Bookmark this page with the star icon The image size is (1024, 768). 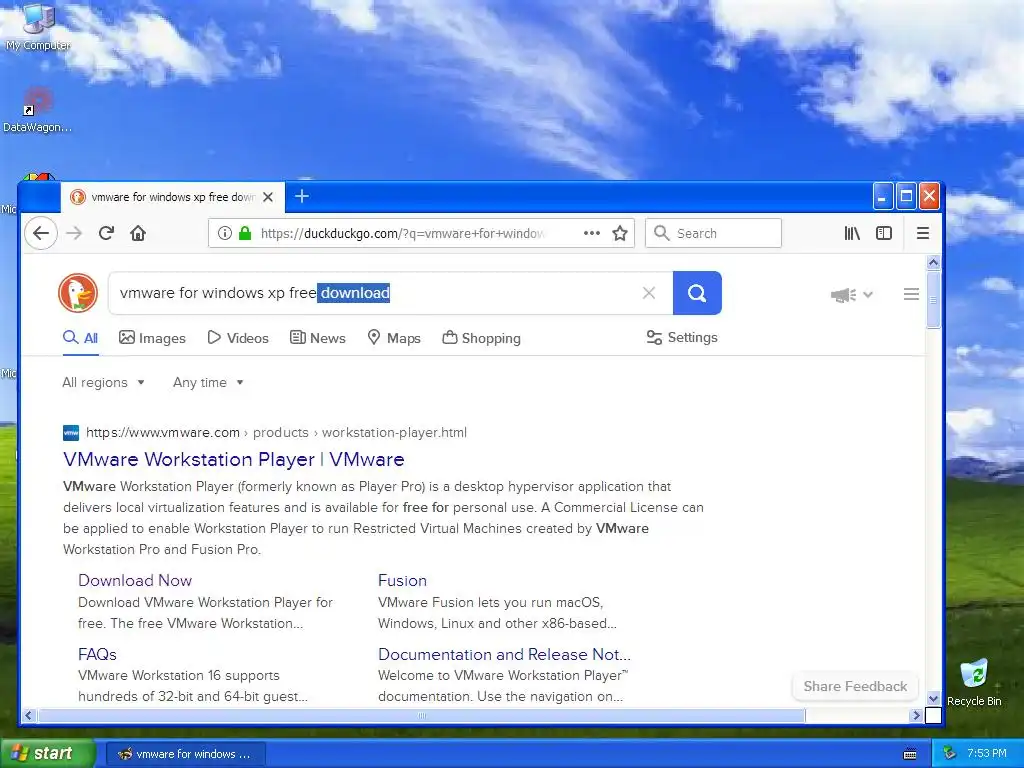pyautogui.click(x=620, y=233)
